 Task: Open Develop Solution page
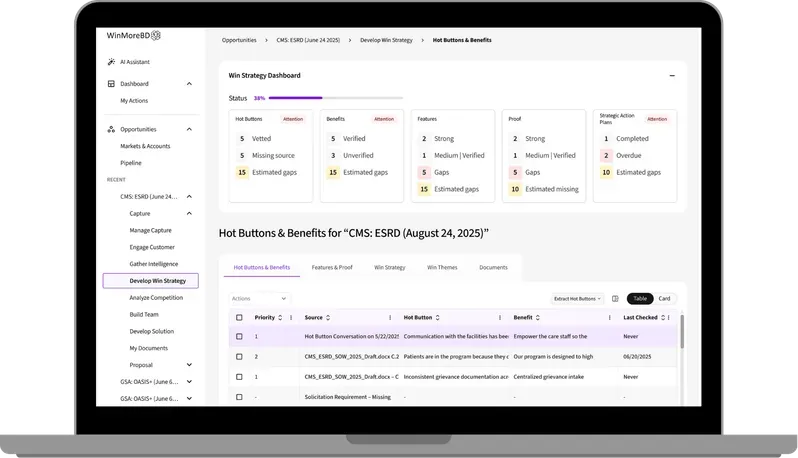coord(152,331)
